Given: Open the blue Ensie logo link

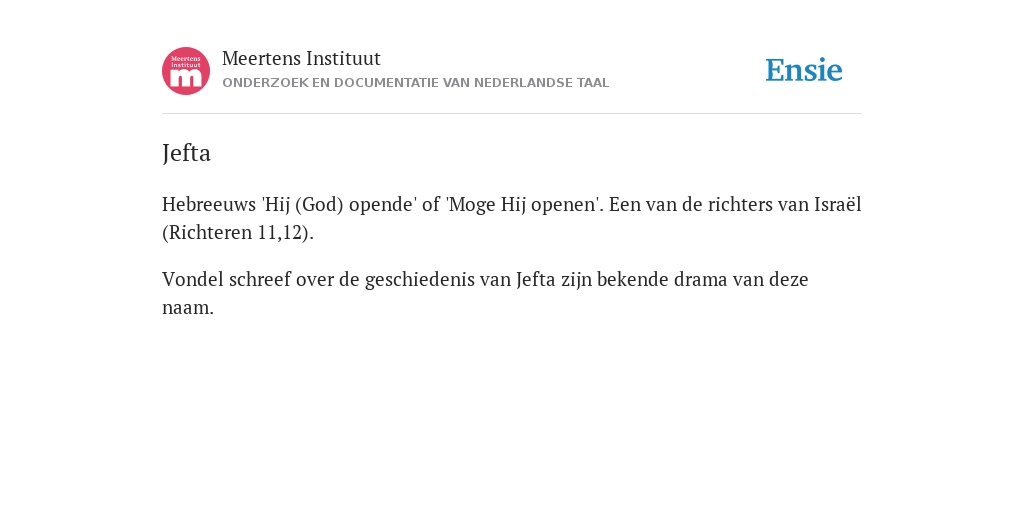Looking at the screenshot, I should click(x=804, y=70).
